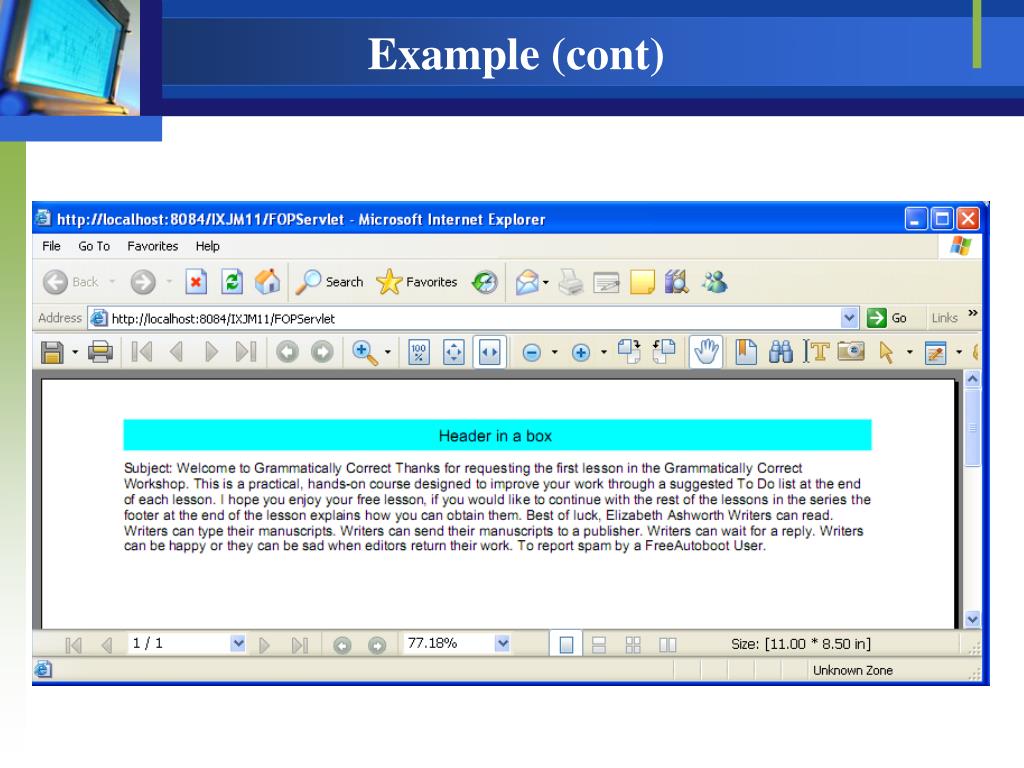The height and width of the screenshot is (768, 1024).
Task: Click the Refresh page icon
Action: tap(232, 282)
